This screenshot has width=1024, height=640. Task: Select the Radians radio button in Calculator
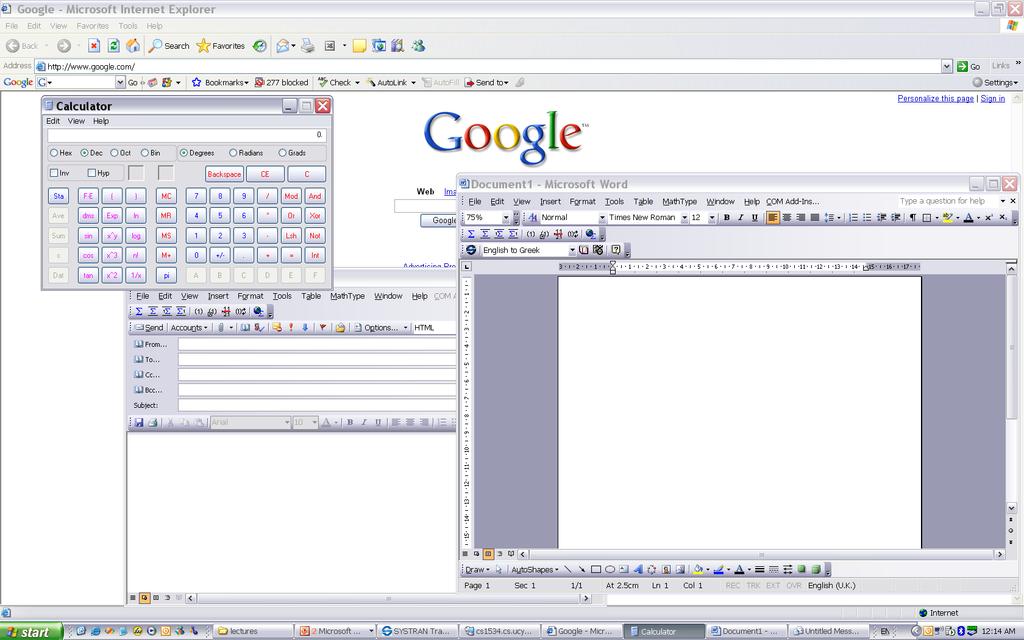(232, 153)
